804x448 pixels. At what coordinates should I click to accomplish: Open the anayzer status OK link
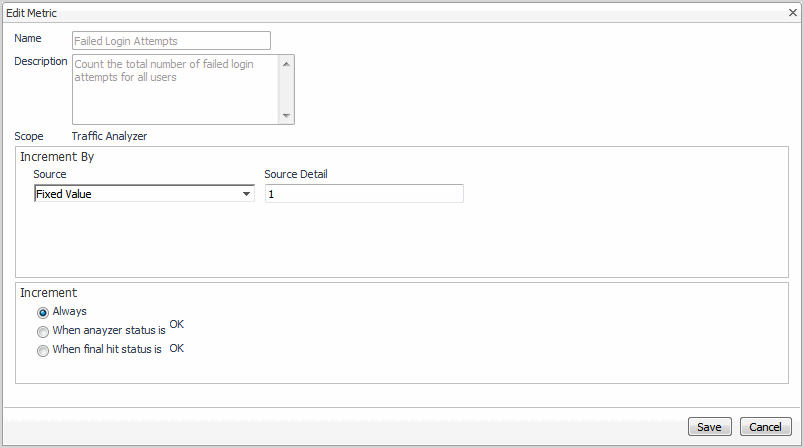tap(177, 325)
